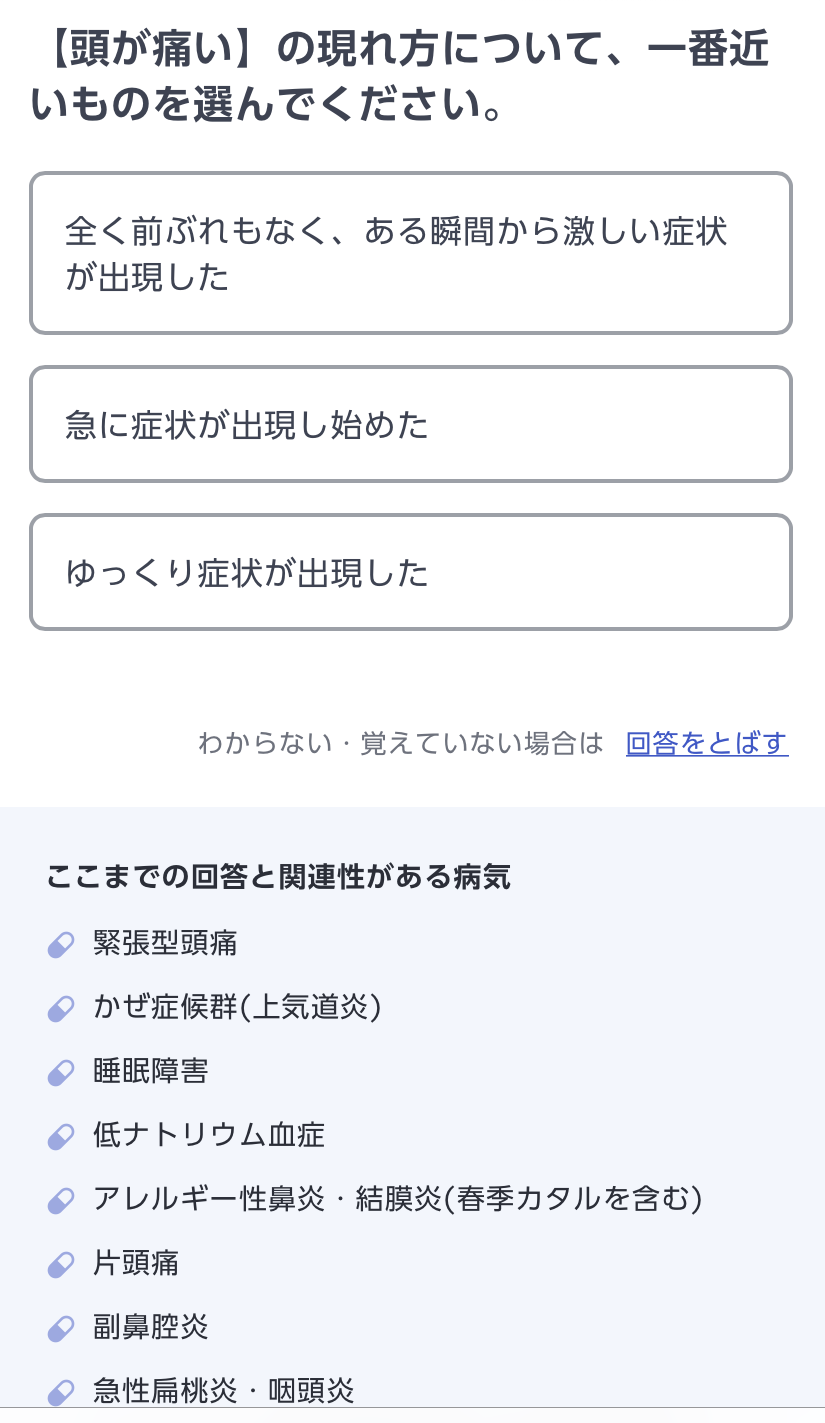Image resolution: width=825 pixels, height=1423 pixels.
Task: Open 急性扁桃炎・咽頭炎 disease entry
Action: click(x=223, y=1390)
